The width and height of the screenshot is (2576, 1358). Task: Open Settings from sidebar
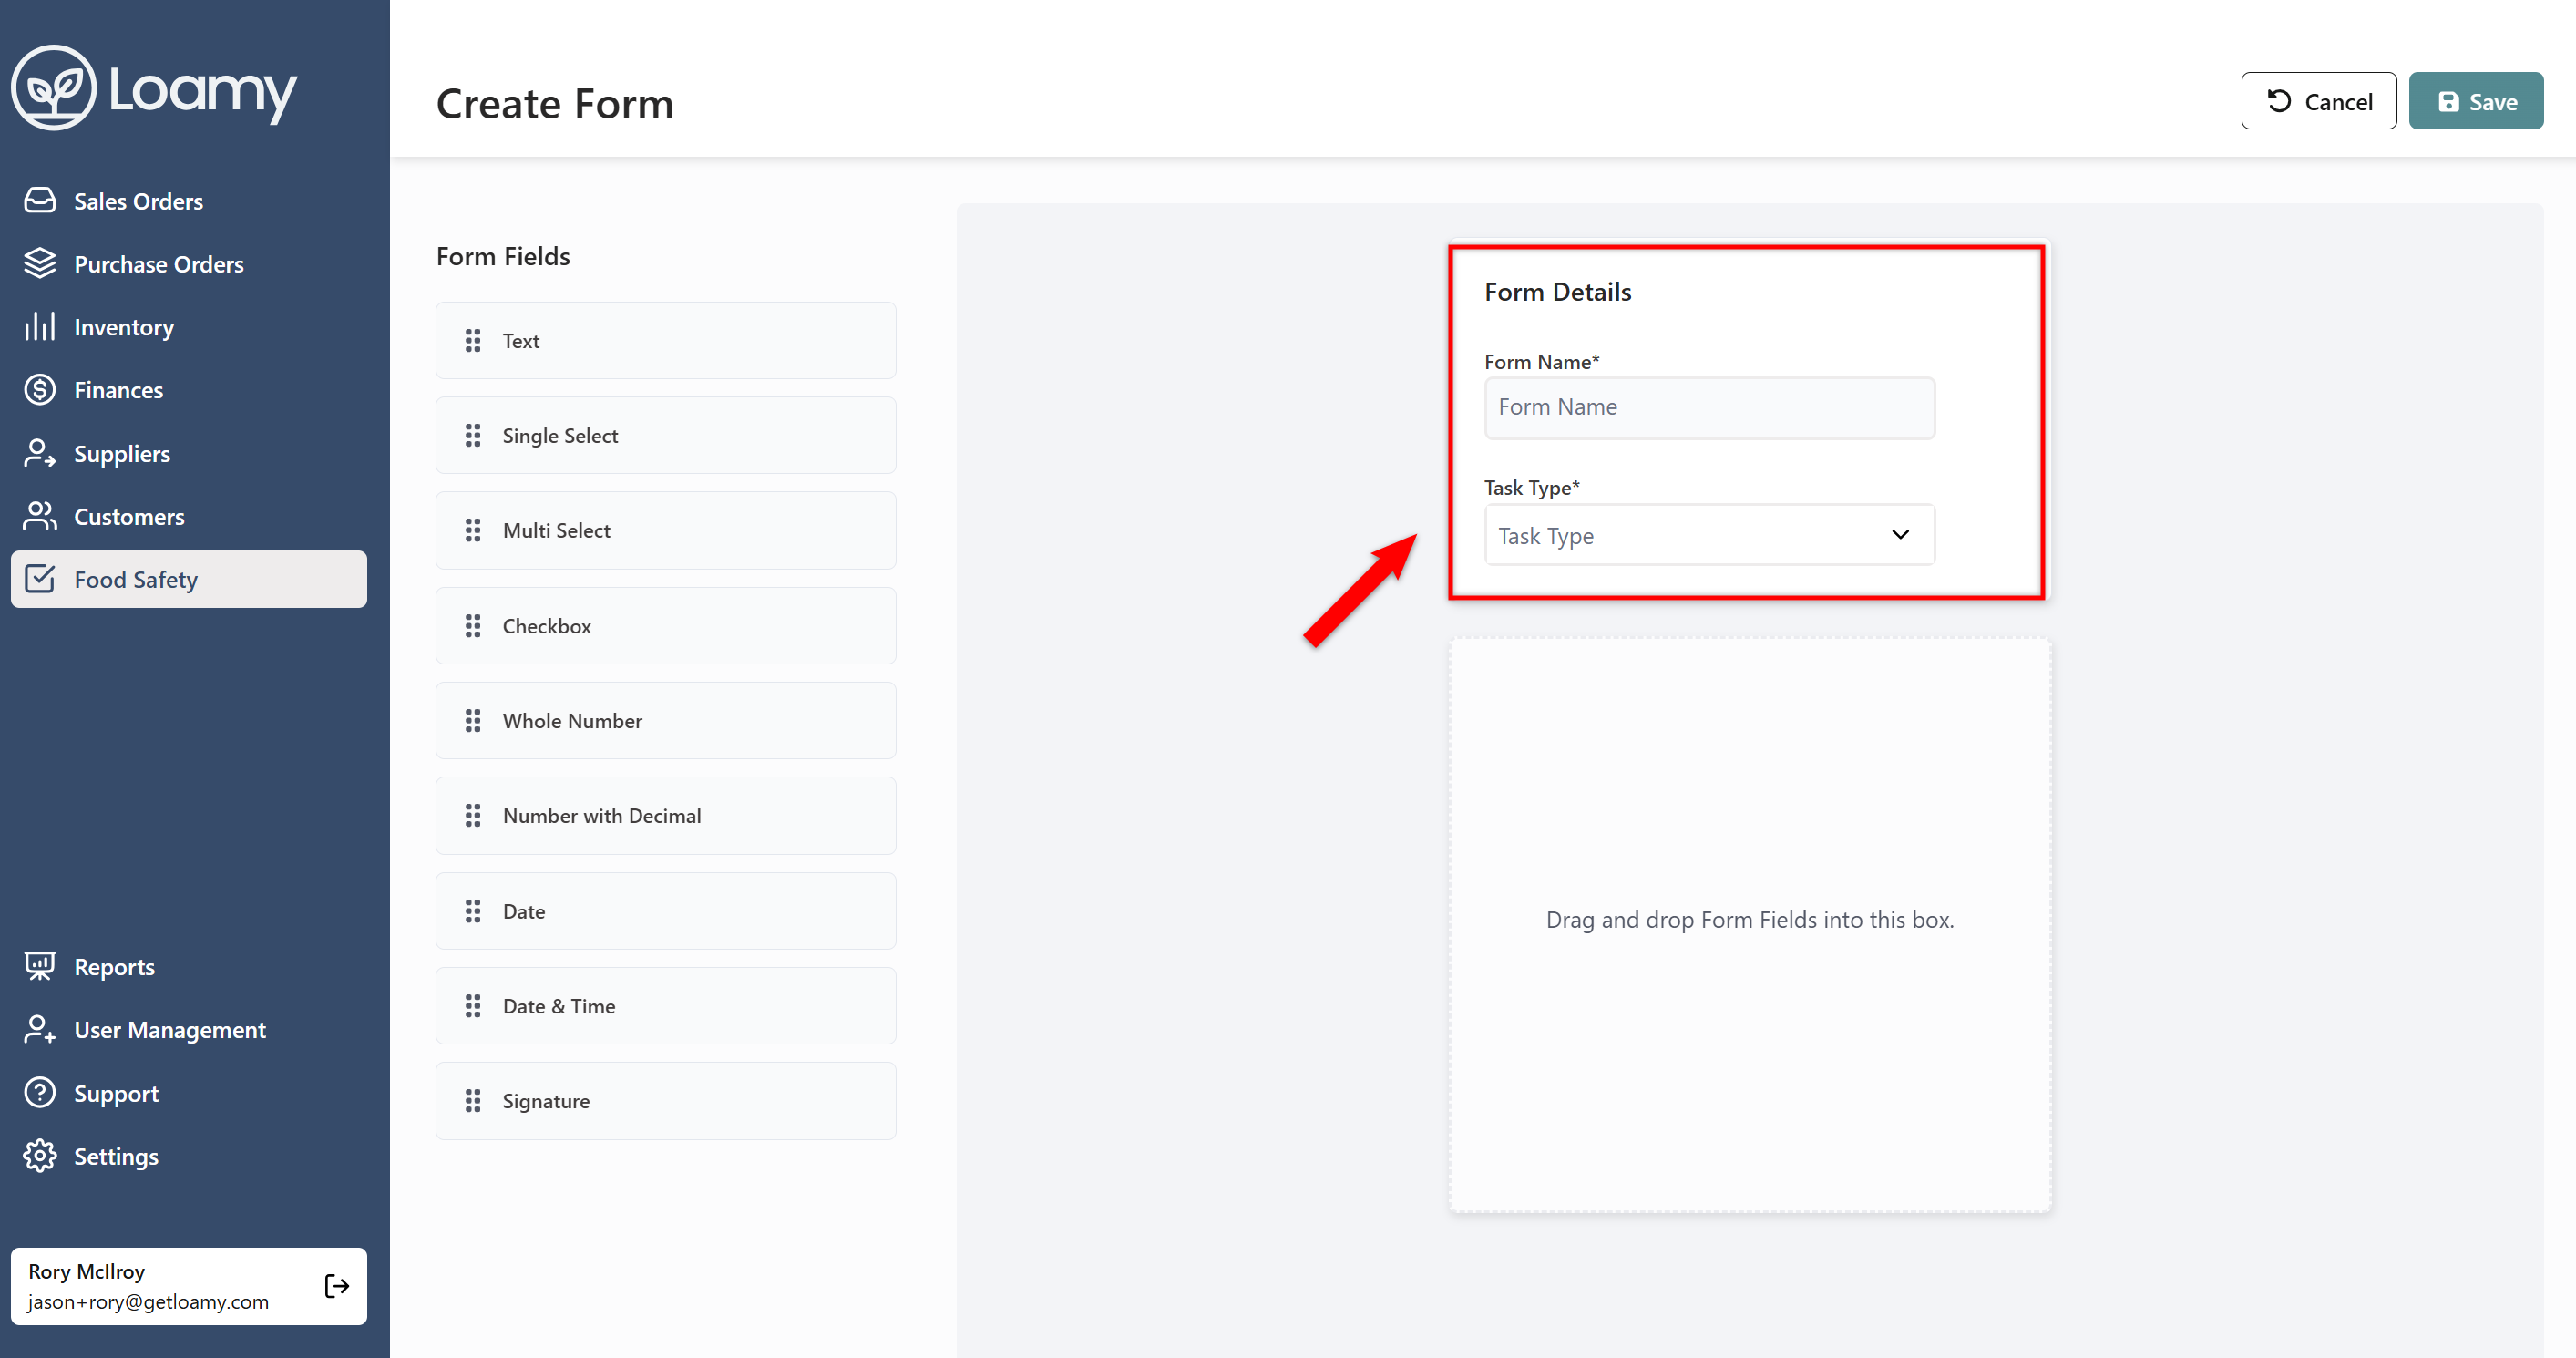point(189,1156)
